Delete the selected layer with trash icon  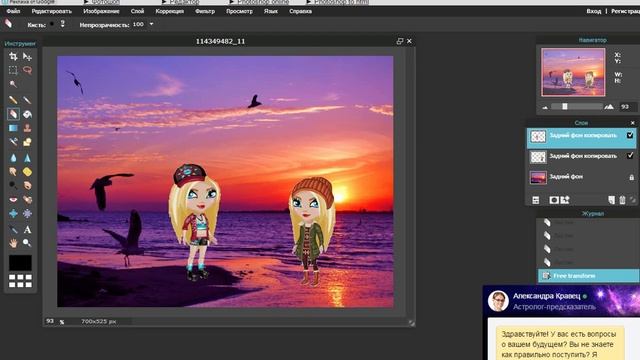622,200
